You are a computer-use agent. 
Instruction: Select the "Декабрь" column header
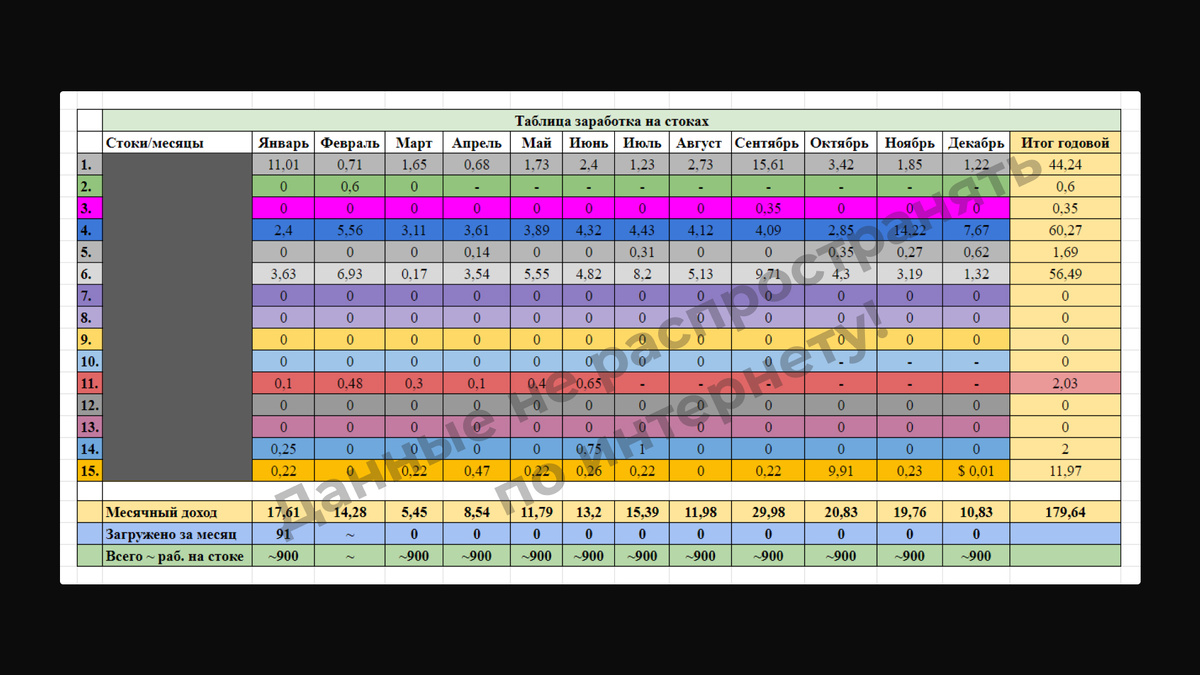[976, 143]
